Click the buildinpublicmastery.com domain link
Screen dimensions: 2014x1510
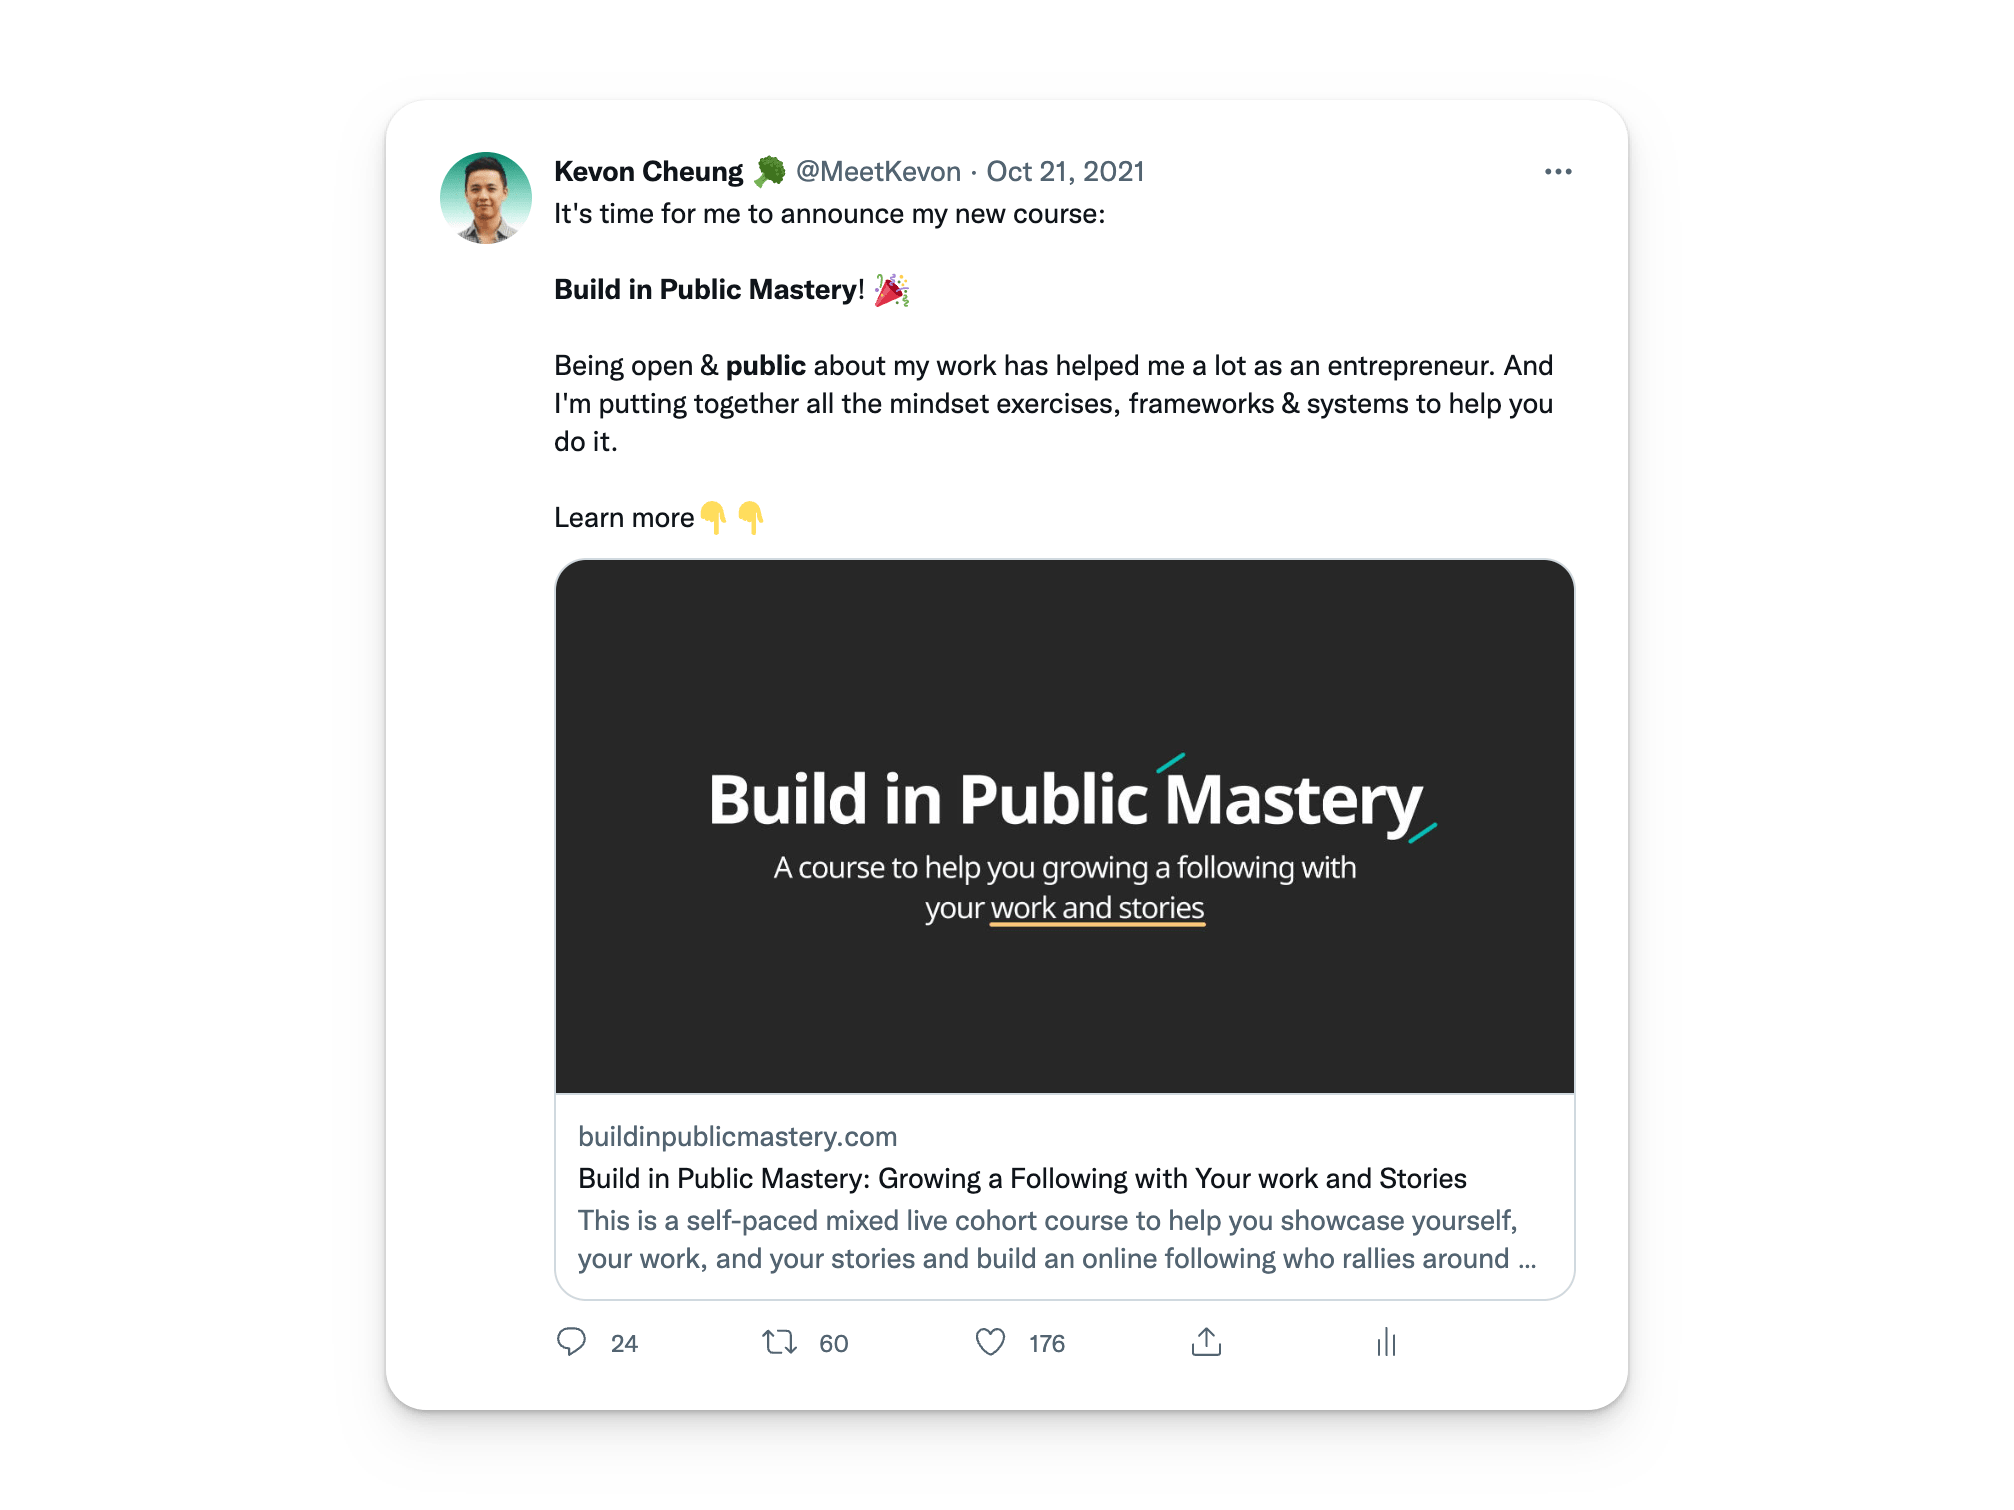pyautogui.click(x=738, y=1136)
